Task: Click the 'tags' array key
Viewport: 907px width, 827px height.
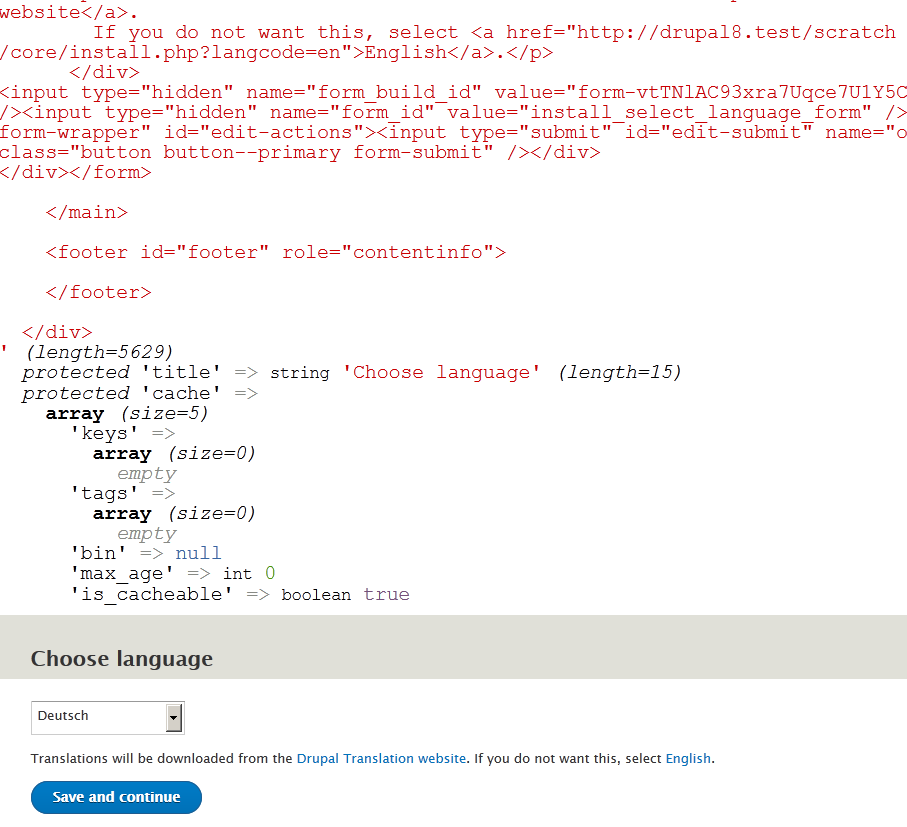Action: pyautogui.click(x=104, y=493)
